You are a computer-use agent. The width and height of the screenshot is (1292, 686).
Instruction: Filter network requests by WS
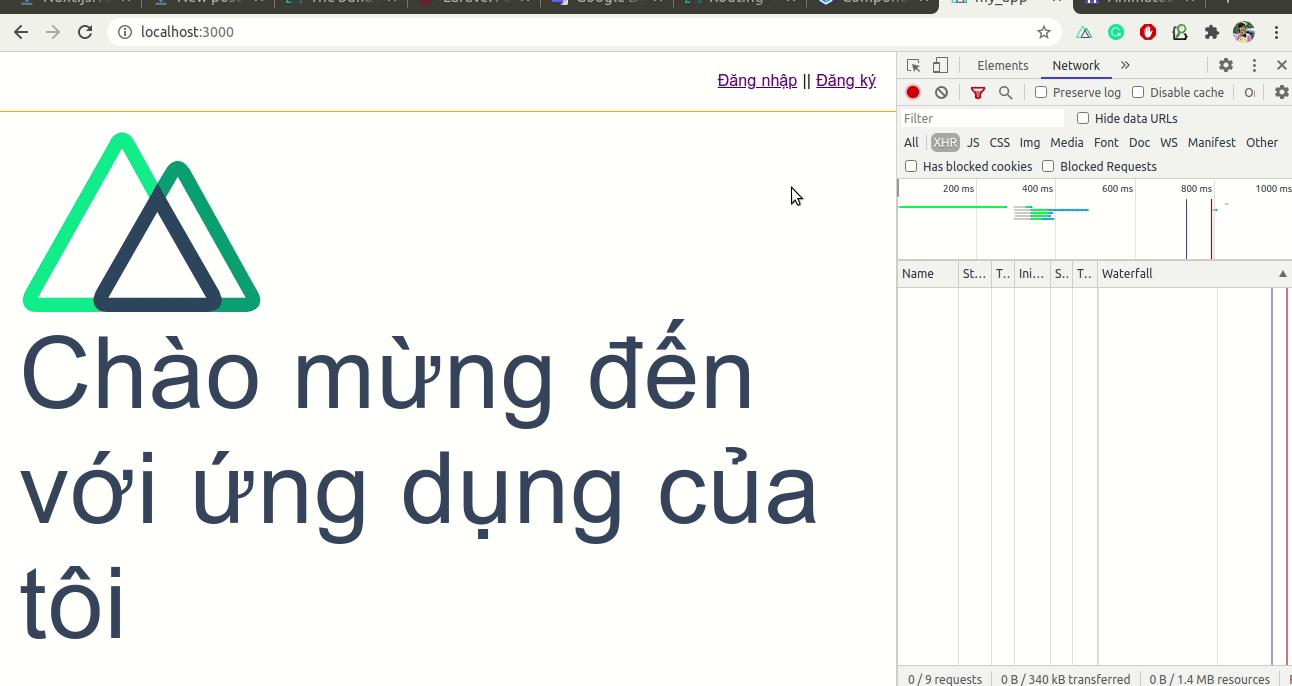[x=1169, y=142]
